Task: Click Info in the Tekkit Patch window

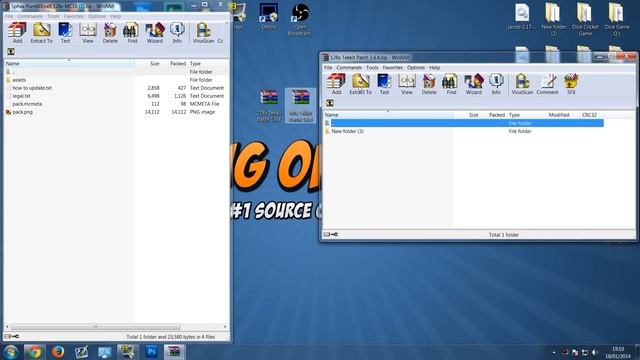Action: pos(496,84)
